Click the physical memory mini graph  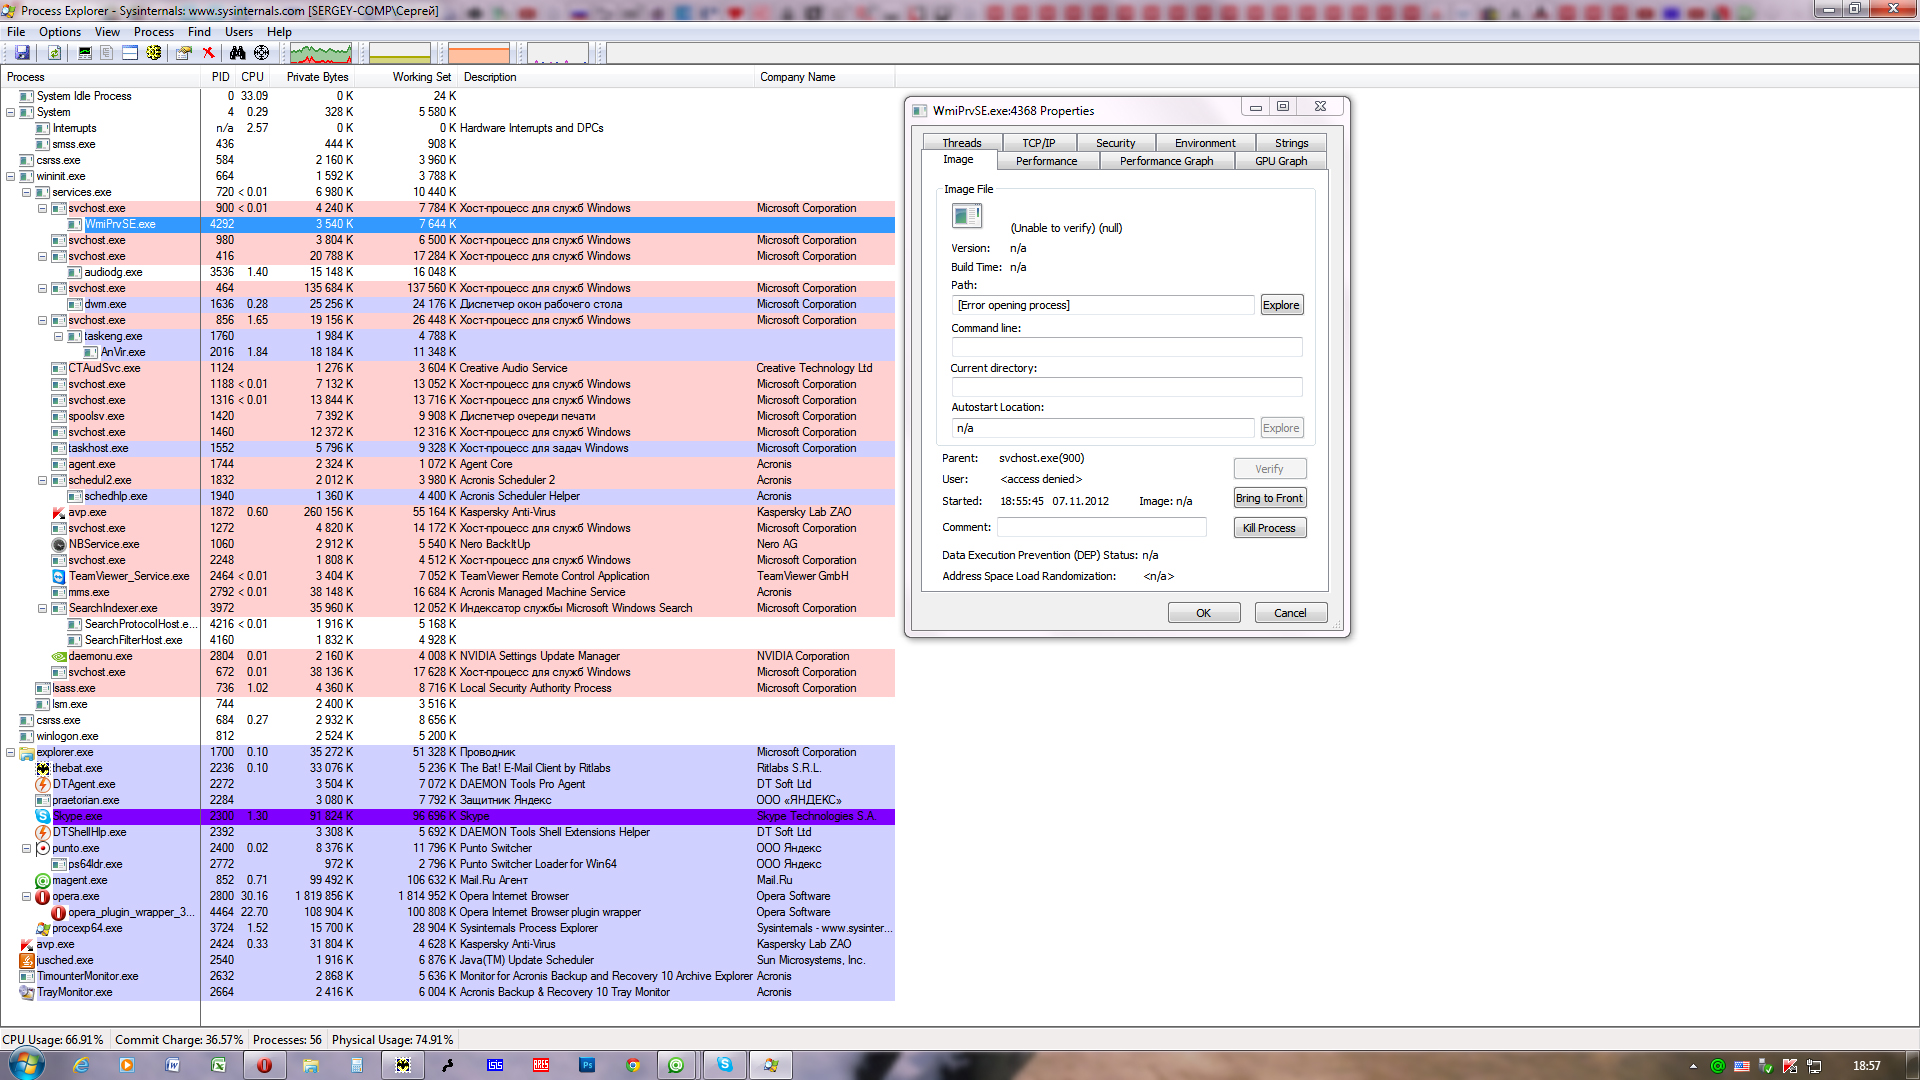pos(478,53)
